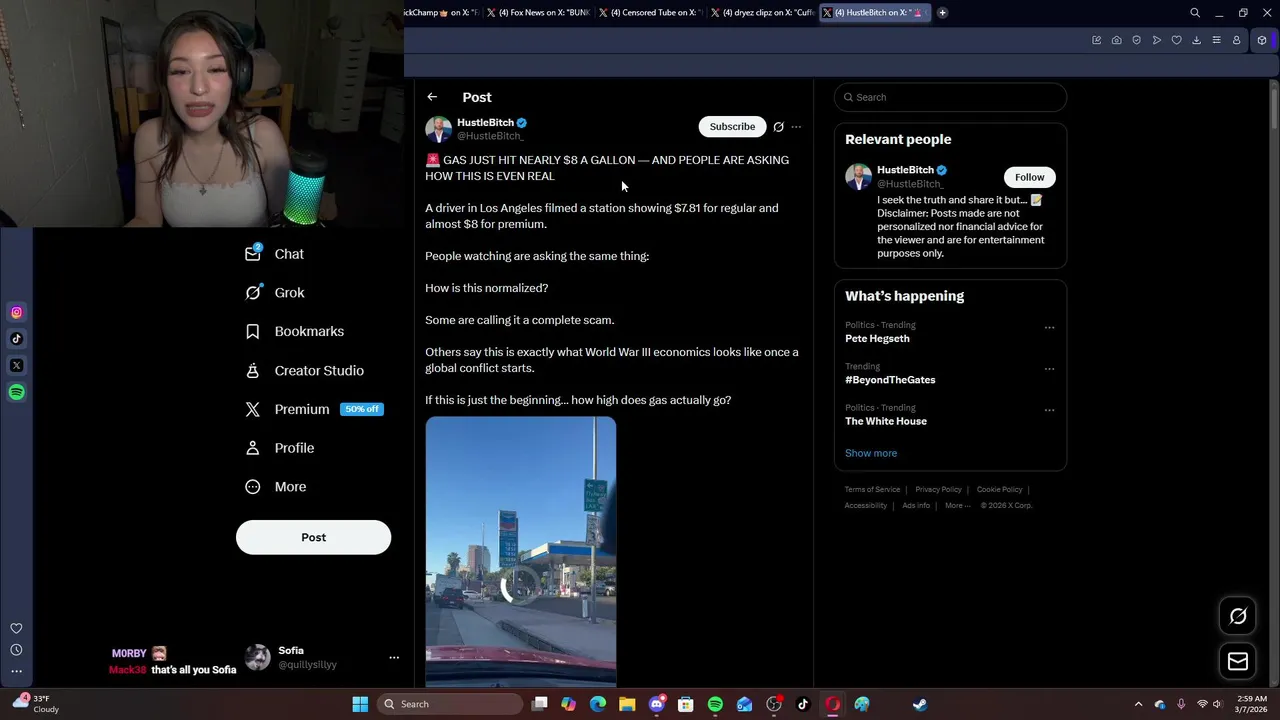Screen dimensions: 1280x720
Task: Open Instagram in the Opera sidebar
Action: tap(16, 313)
